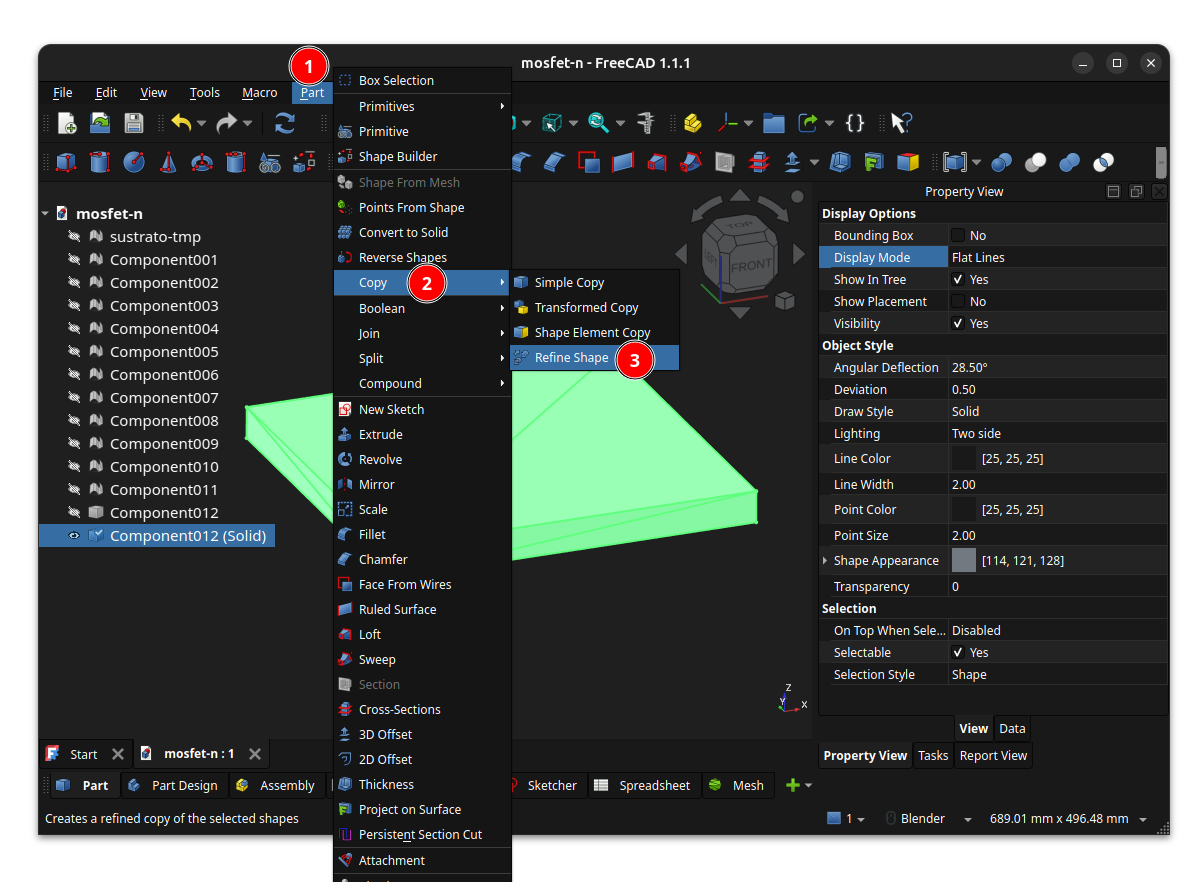
Task: Pick the Line Color swatch
Action: (964, 458)
